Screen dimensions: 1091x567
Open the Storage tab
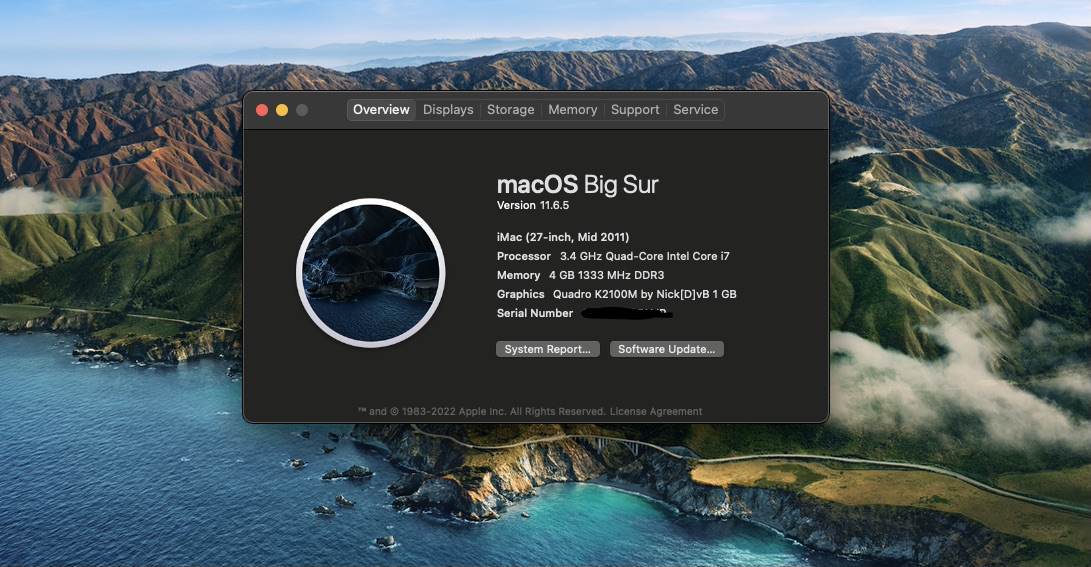coord(511,110)
